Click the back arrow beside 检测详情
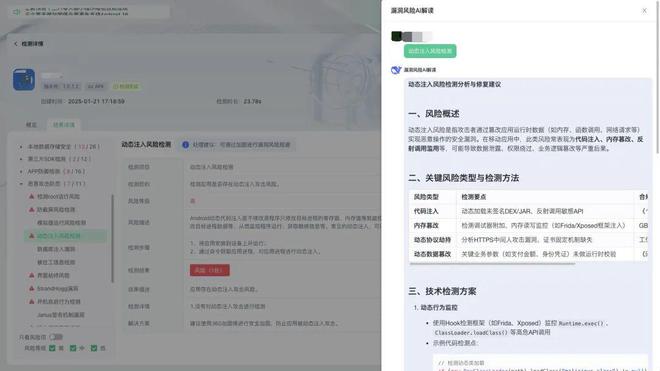Screen dimensions: 660x371 (16, 43)
